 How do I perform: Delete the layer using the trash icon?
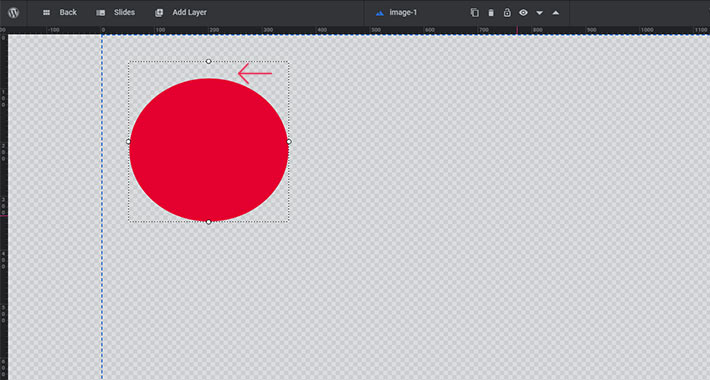pos(491,13)
